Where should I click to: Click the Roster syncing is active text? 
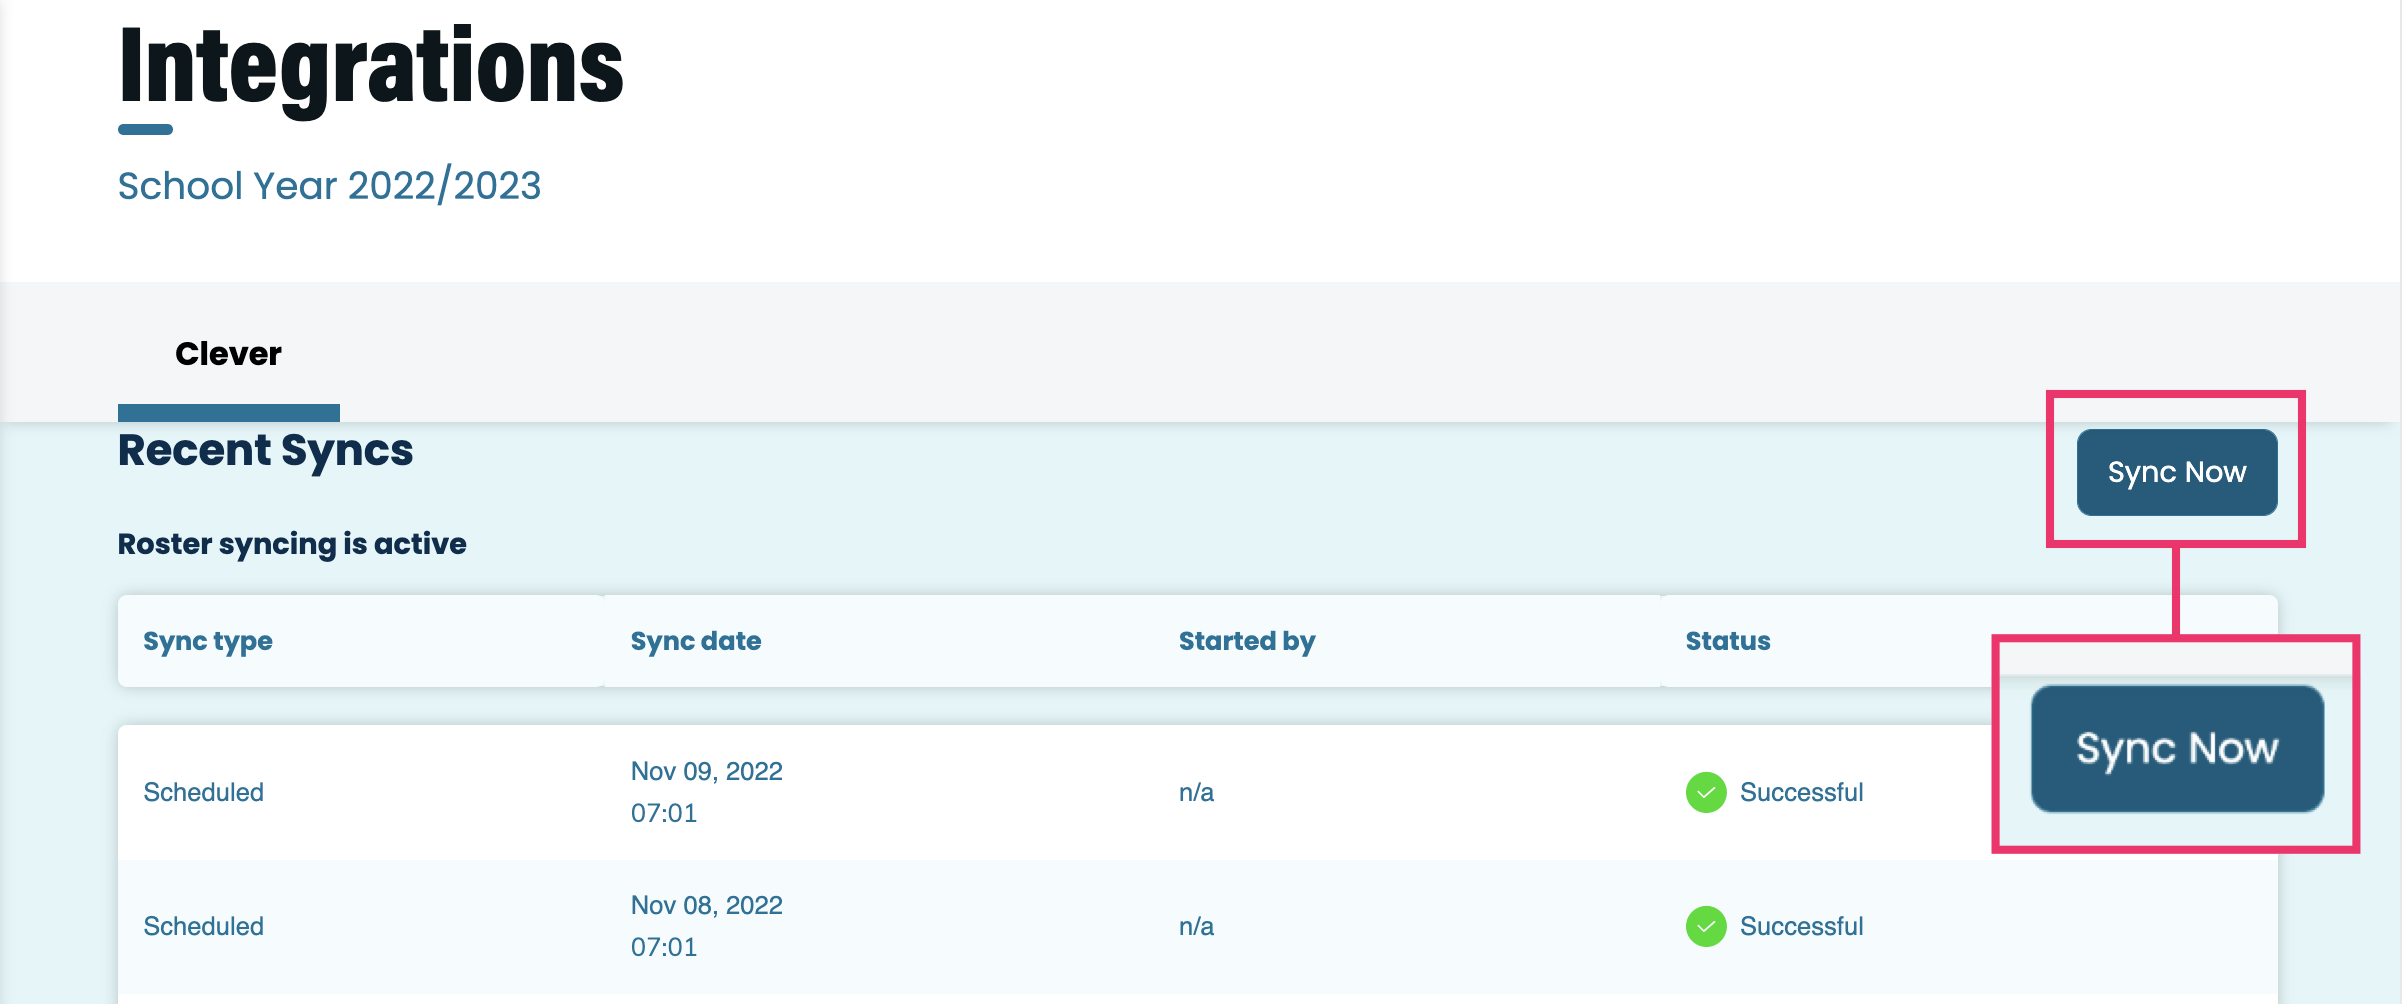tap(292, 544)
